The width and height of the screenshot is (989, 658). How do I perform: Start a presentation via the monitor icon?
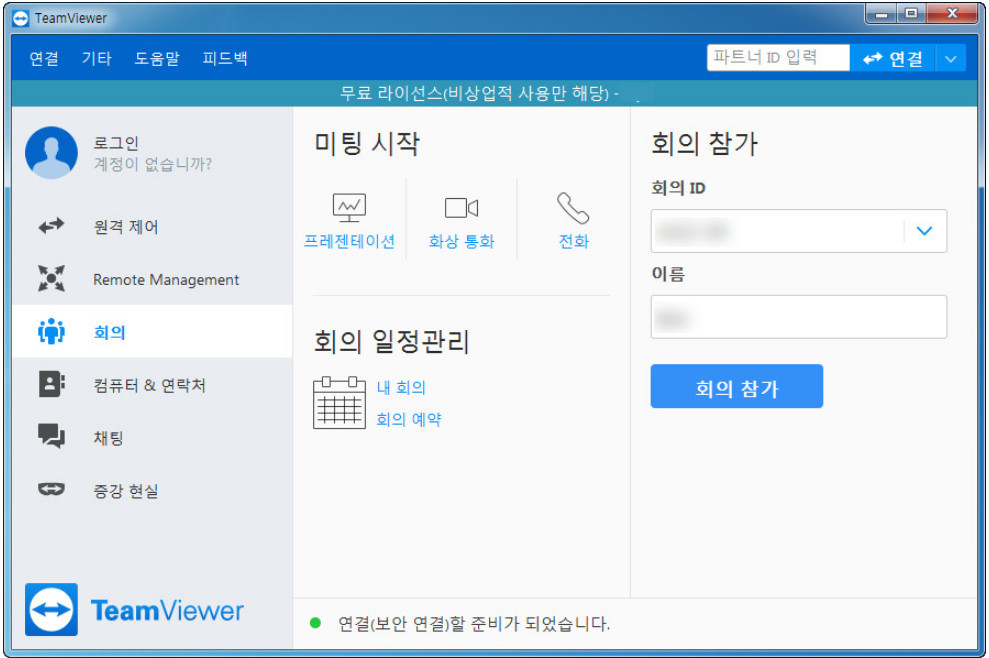pyautogui.click(x=349, y=208)
